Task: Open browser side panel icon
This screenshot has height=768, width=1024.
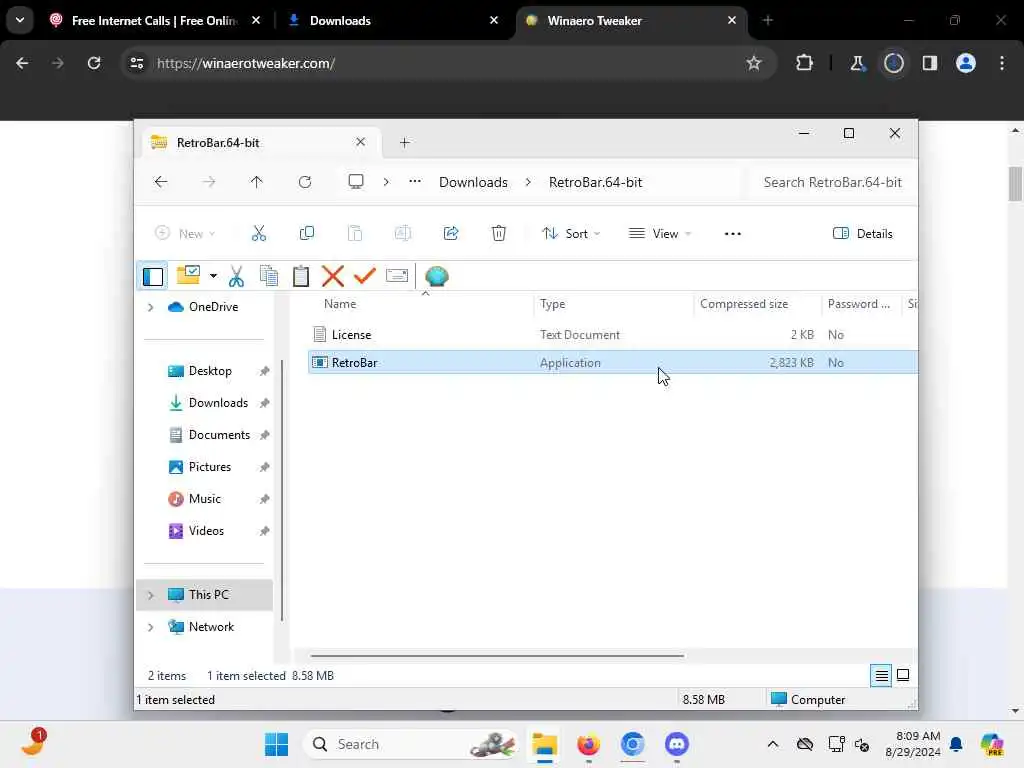Action: [x=929, y=63]
